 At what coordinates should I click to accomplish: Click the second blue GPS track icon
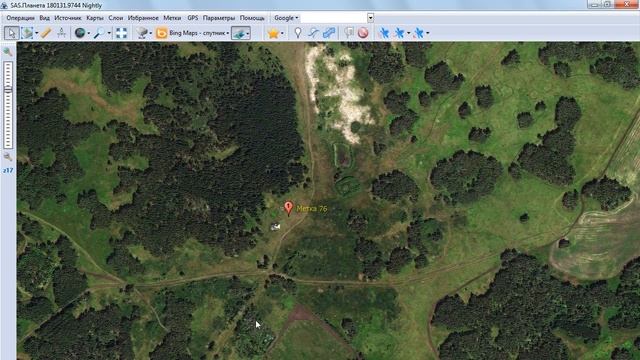(399, 33)
